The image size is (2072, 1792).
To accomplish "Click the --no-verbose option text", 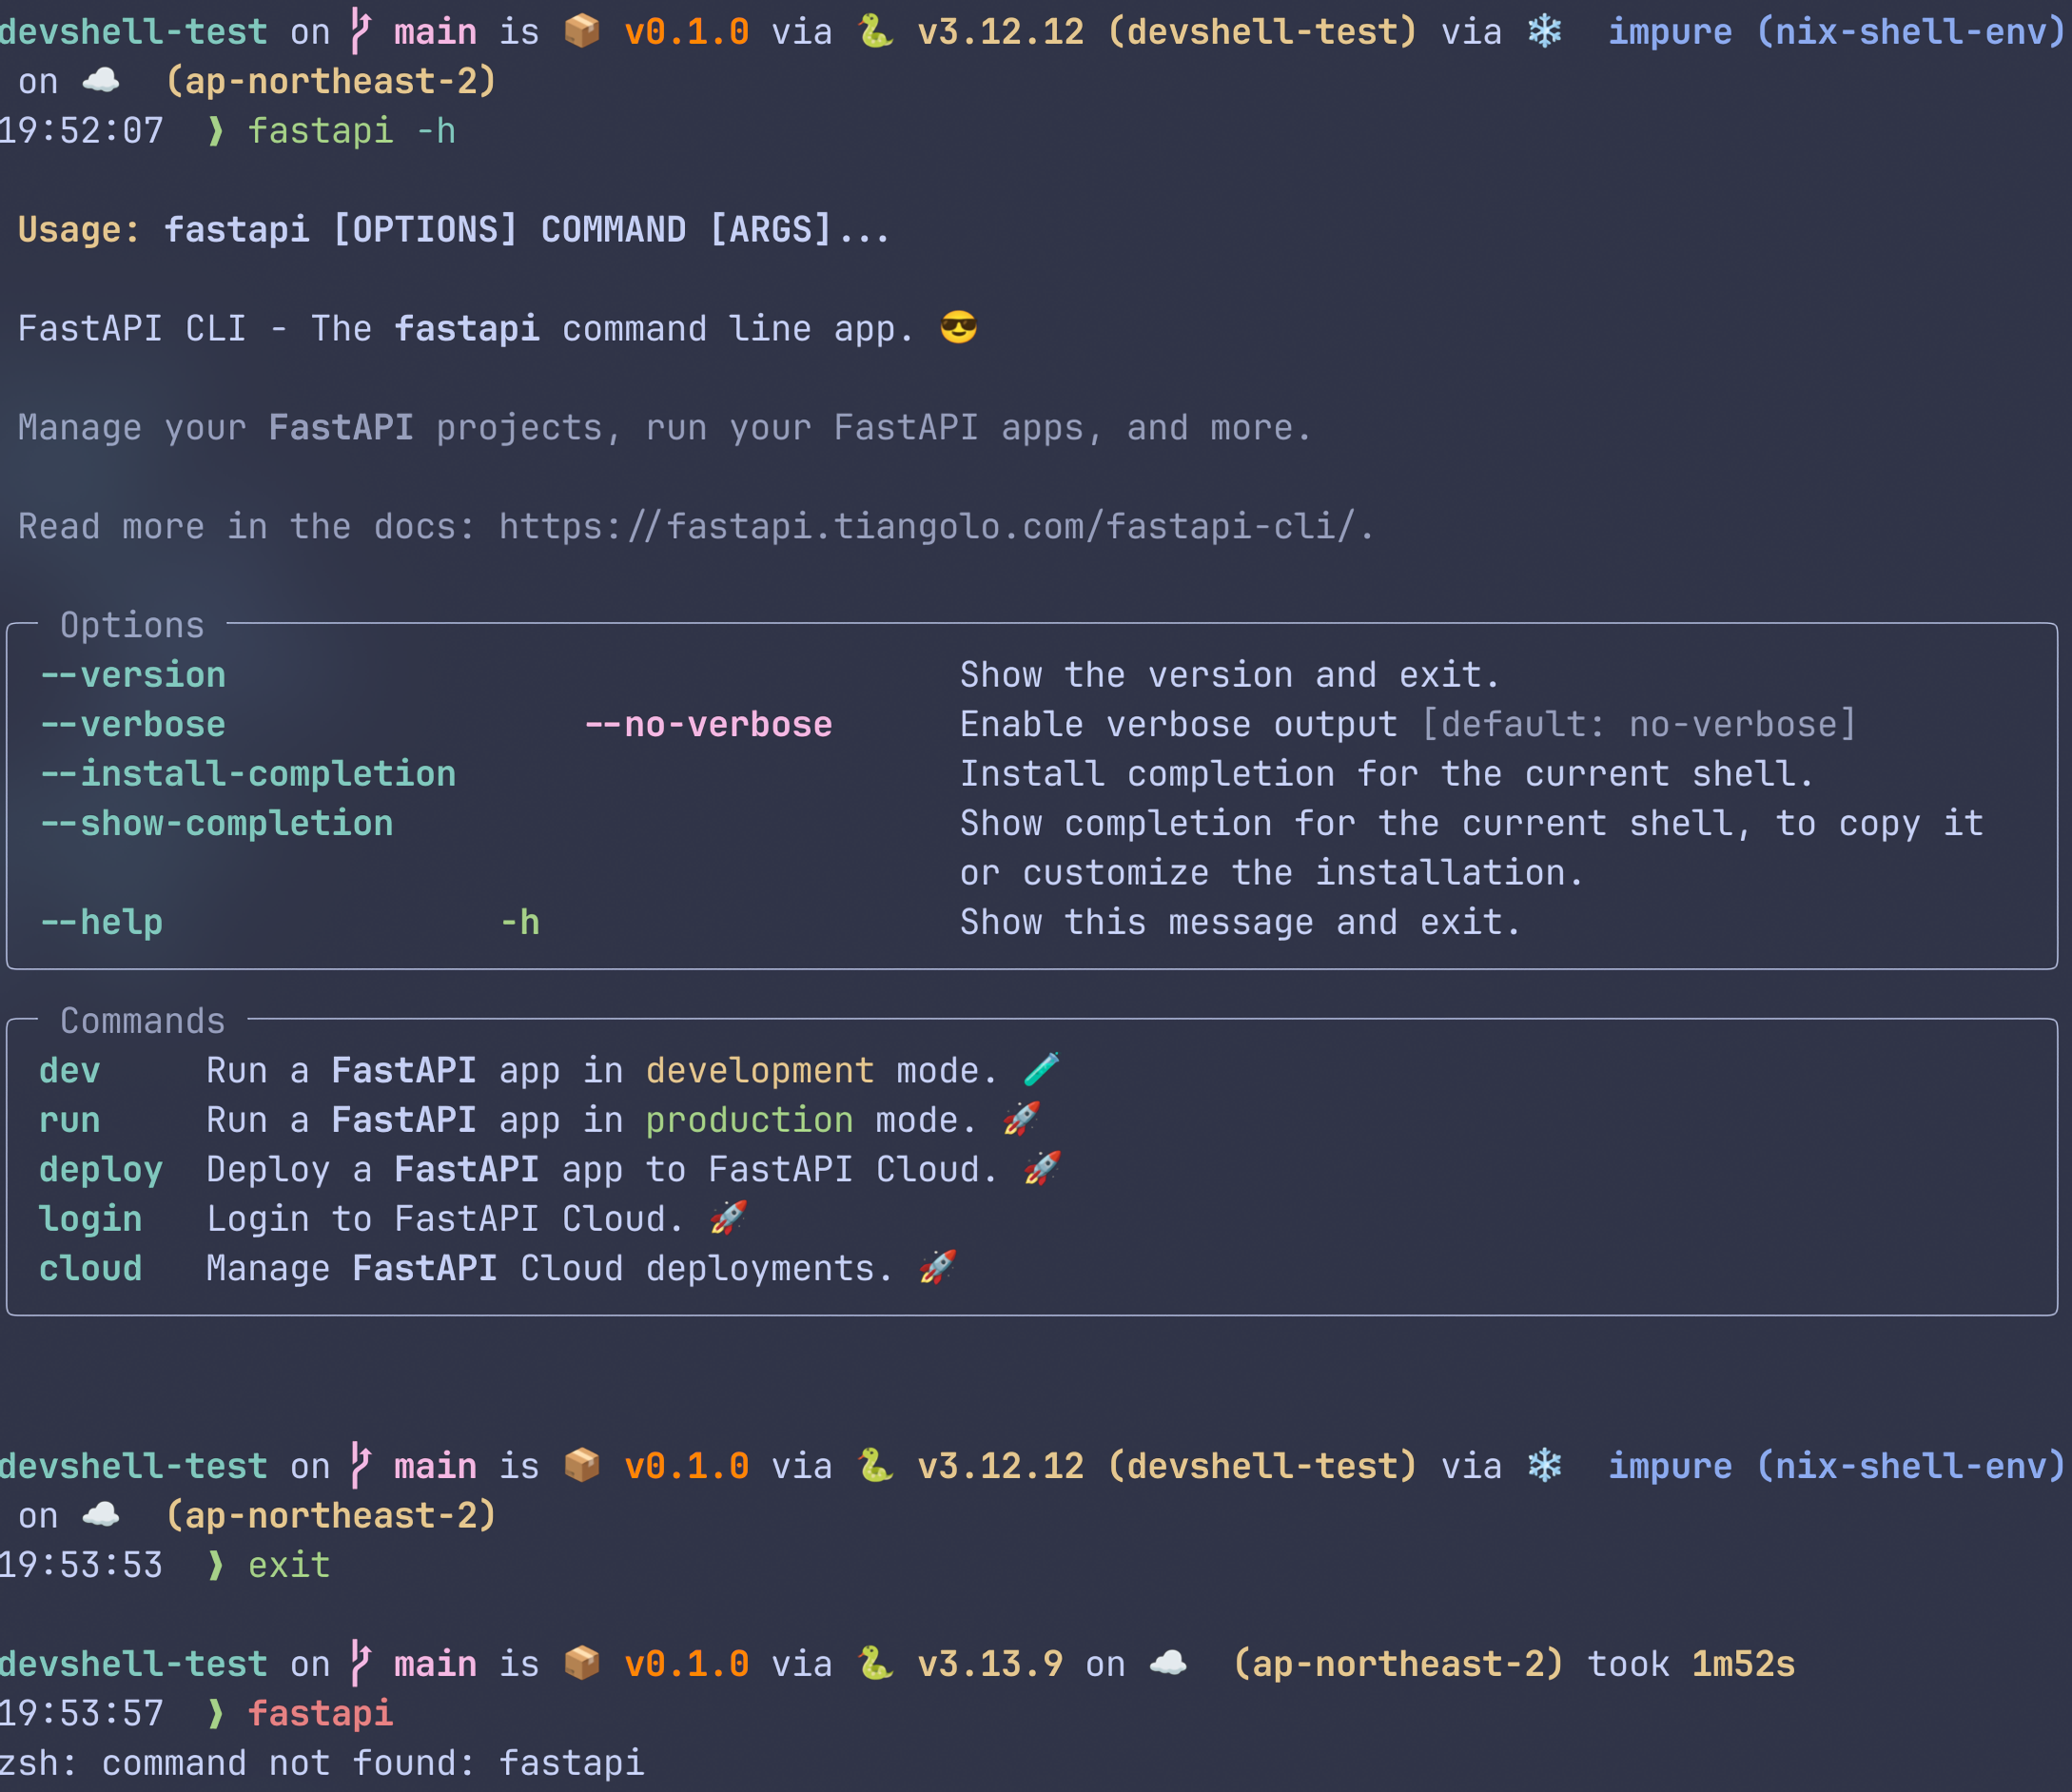I will [x=708, y=724].
